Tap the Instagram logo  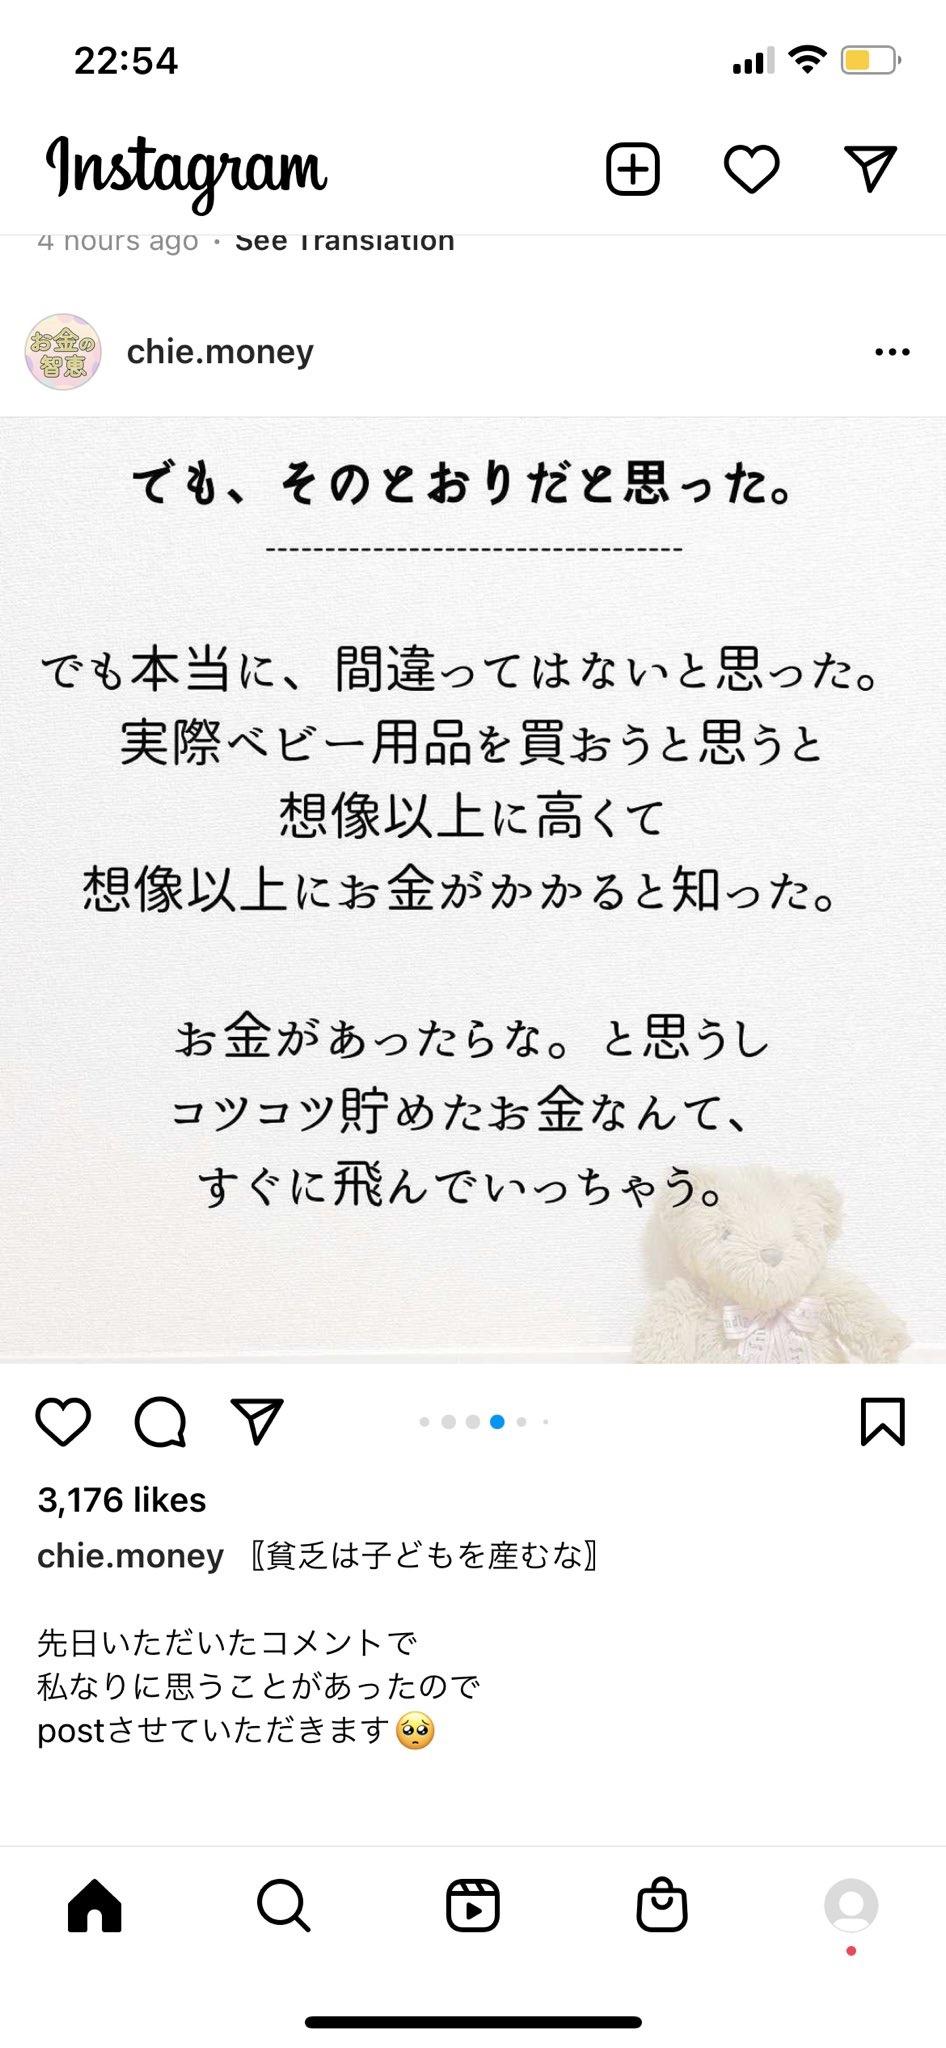click(187, 170)
